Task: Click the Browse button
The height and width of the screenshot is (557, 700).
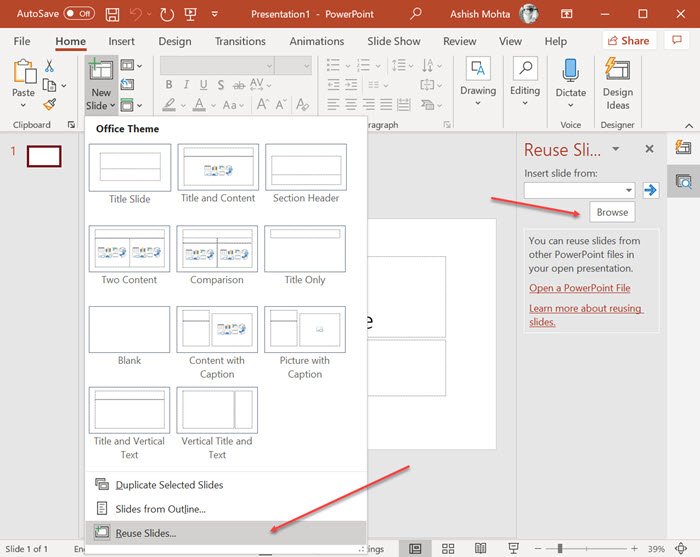Action: pos(612,212)
